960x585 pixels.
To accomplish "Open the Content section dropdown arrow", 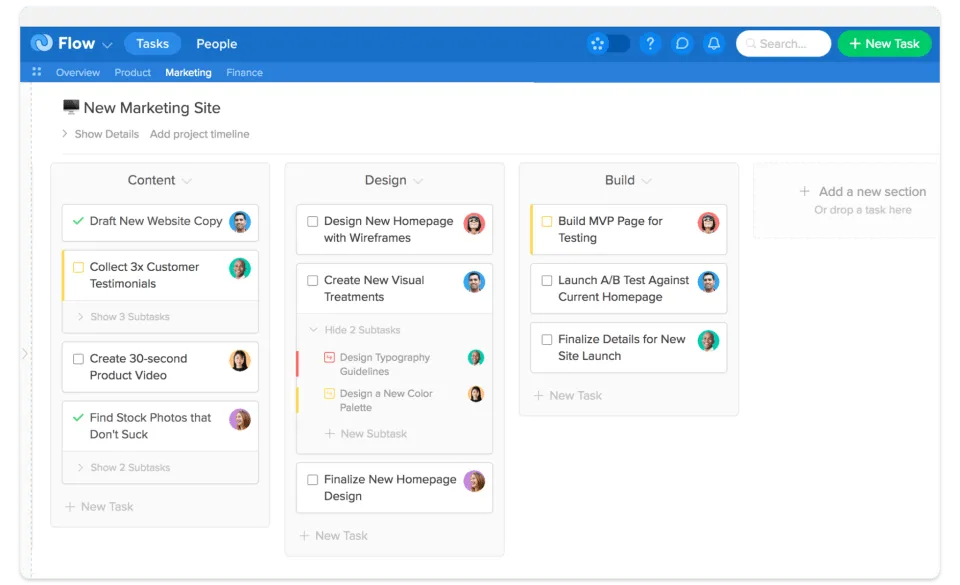I will (187, 181).
